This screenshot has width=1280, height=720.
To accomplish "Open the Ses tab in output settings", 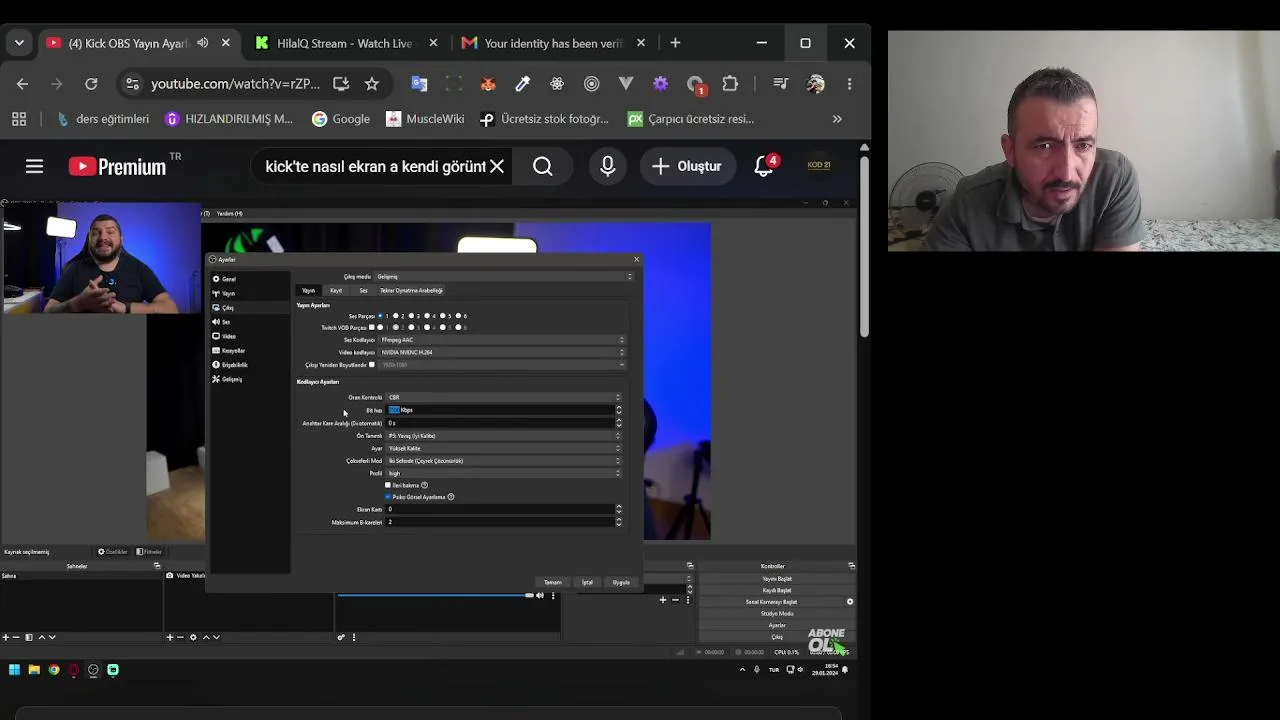I will (x=363, y=291).
